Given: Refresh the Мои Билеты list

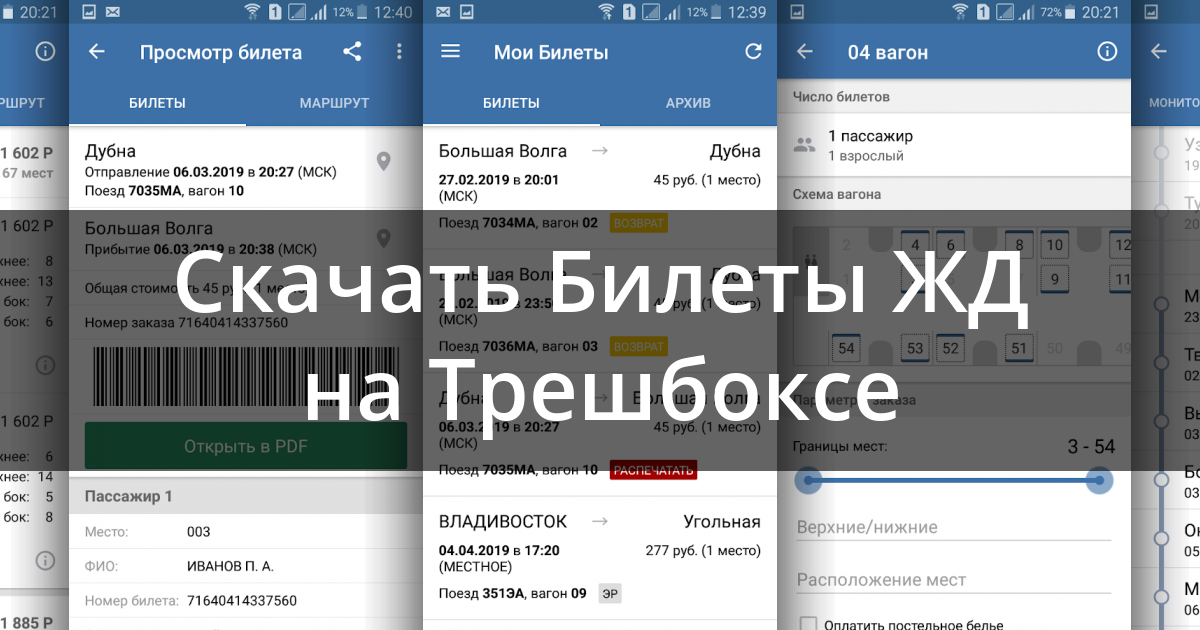Looking at the screenshot, I should tap(753, 52).
